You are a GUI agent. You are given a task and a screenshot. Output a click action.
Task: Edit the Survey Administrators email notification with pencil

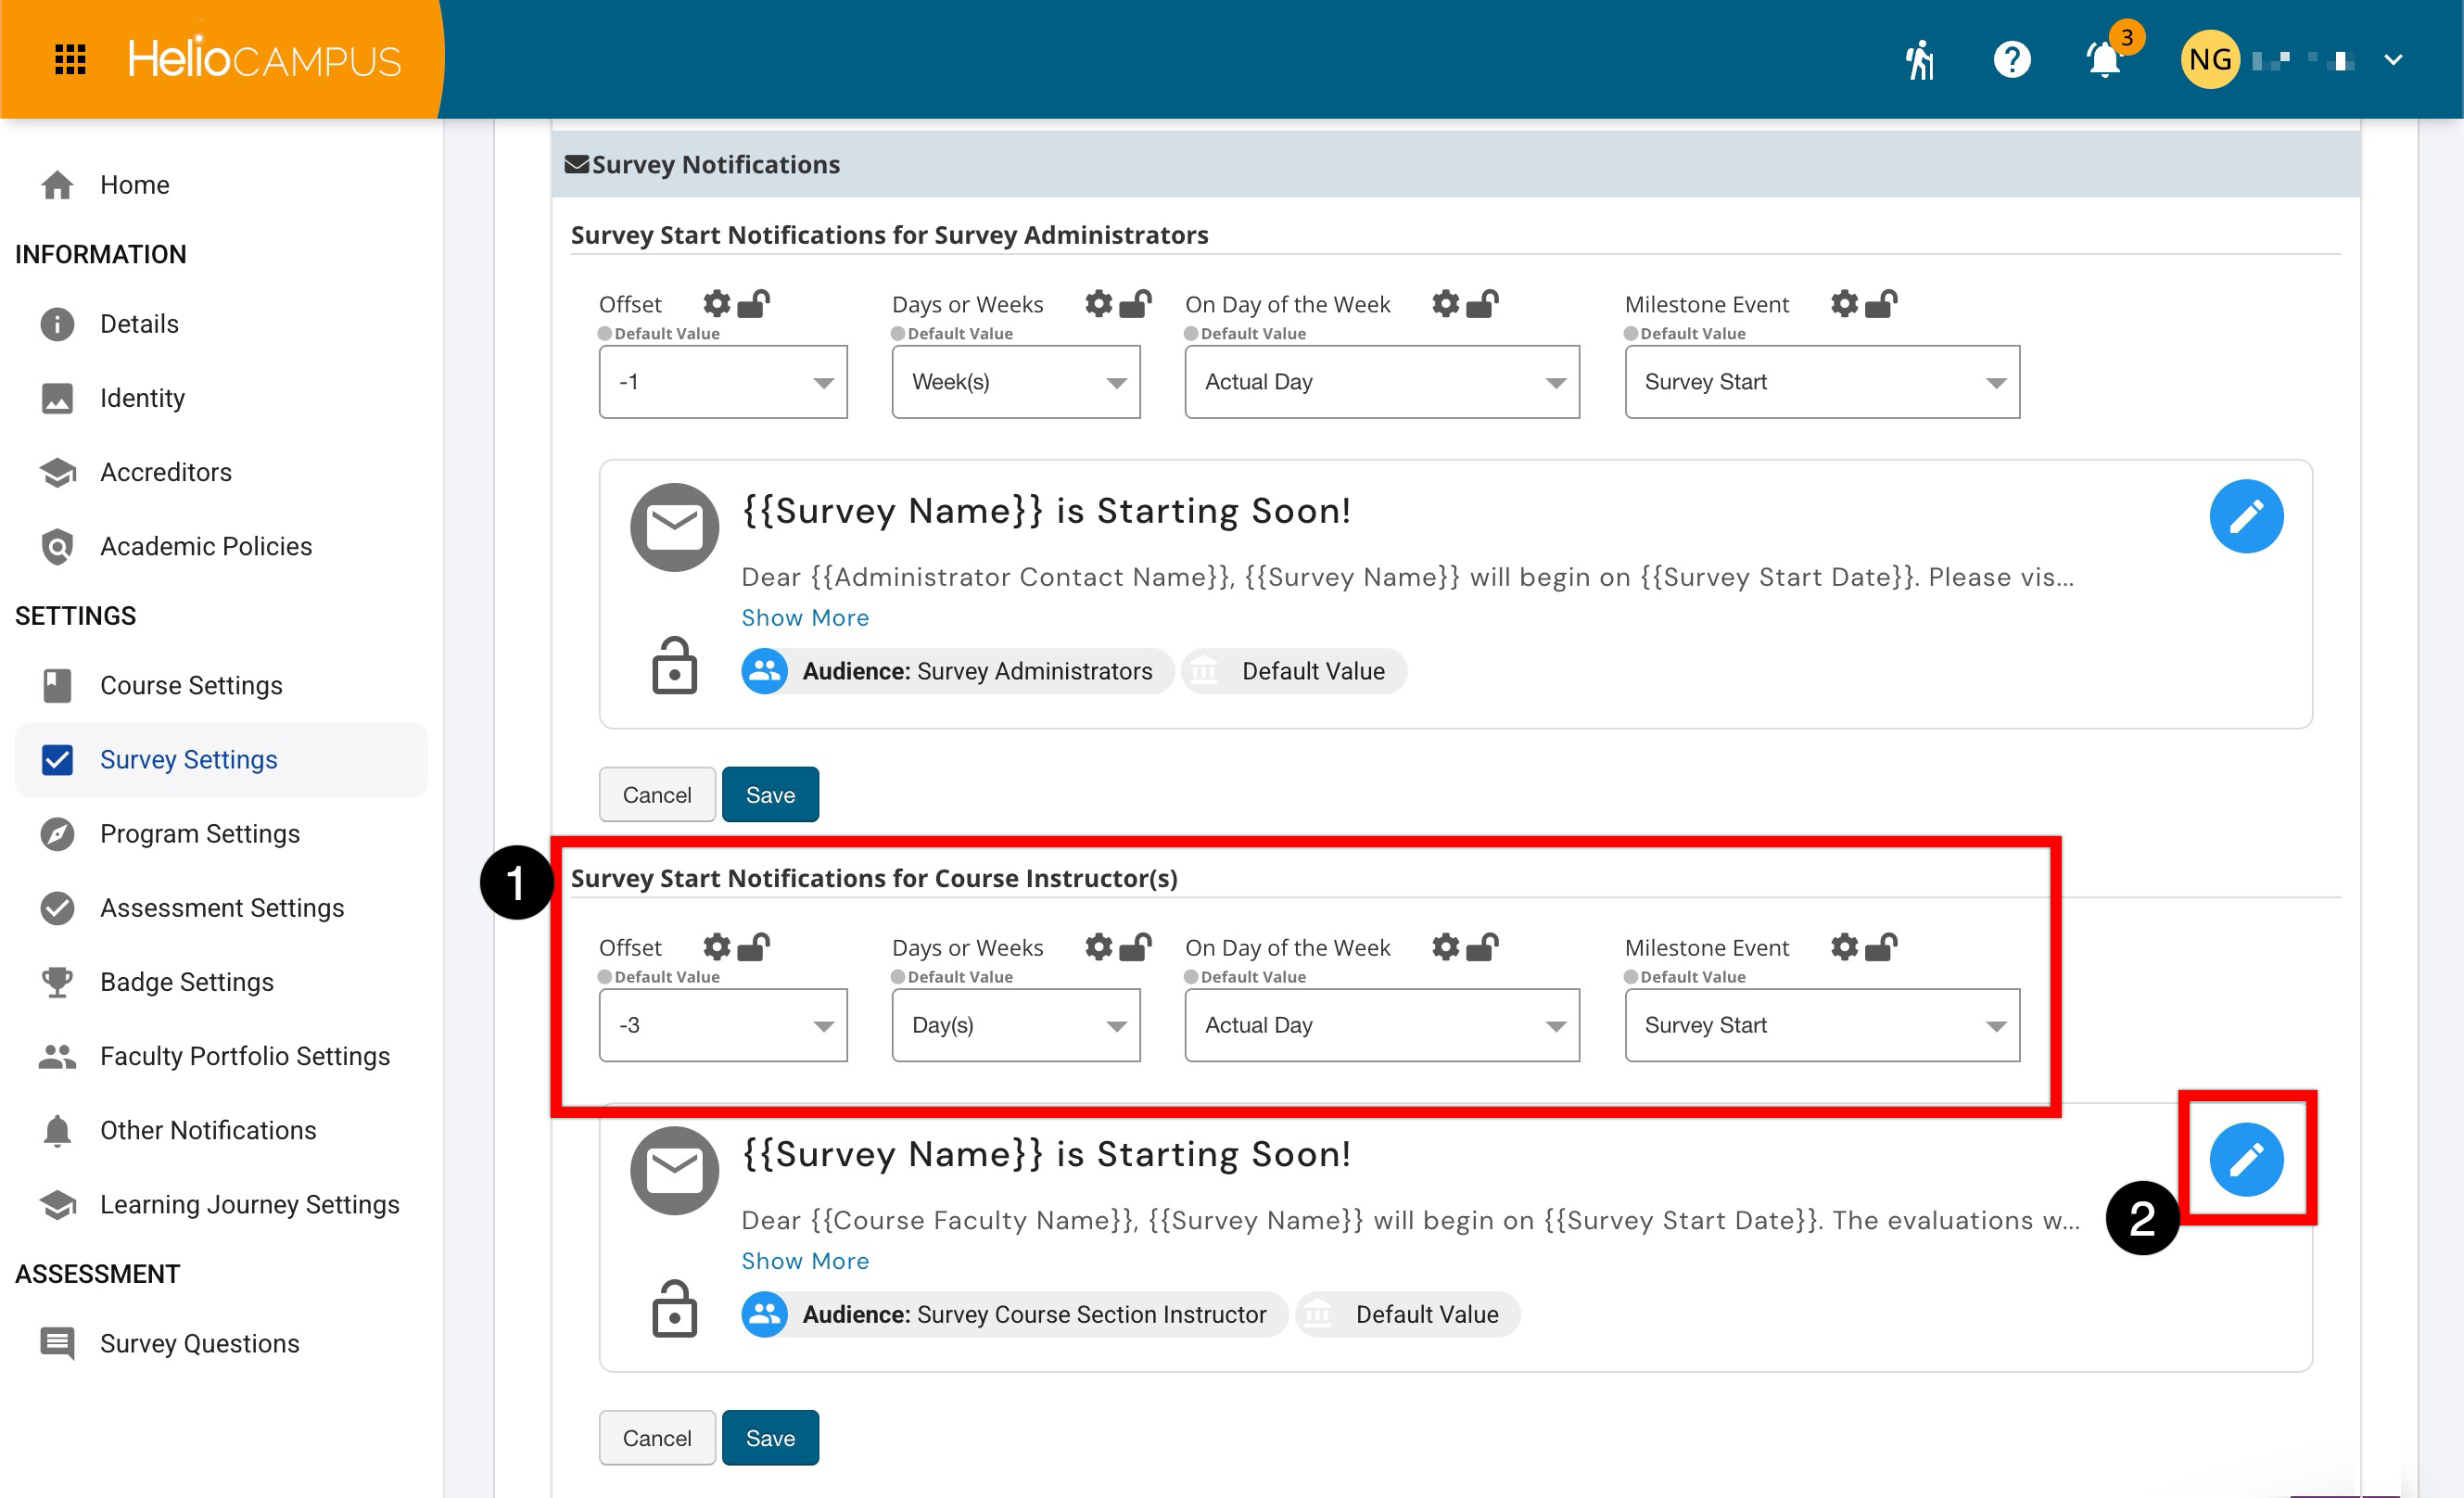pos(2246,516)
